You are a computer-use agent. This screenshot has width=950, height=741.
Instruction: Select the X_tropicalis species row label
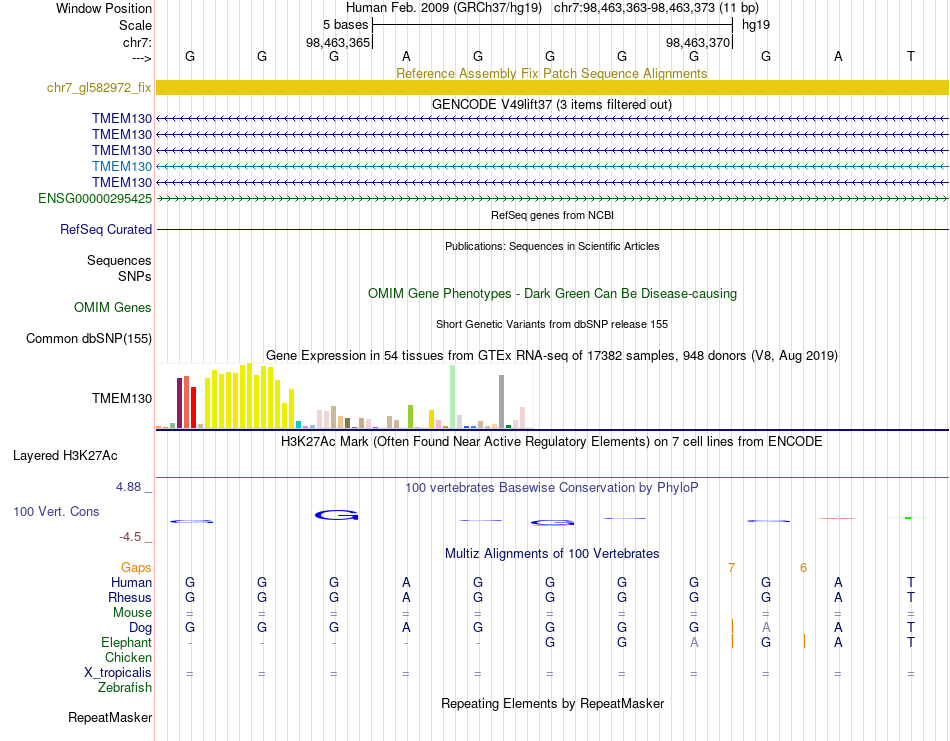click(118, 673)
